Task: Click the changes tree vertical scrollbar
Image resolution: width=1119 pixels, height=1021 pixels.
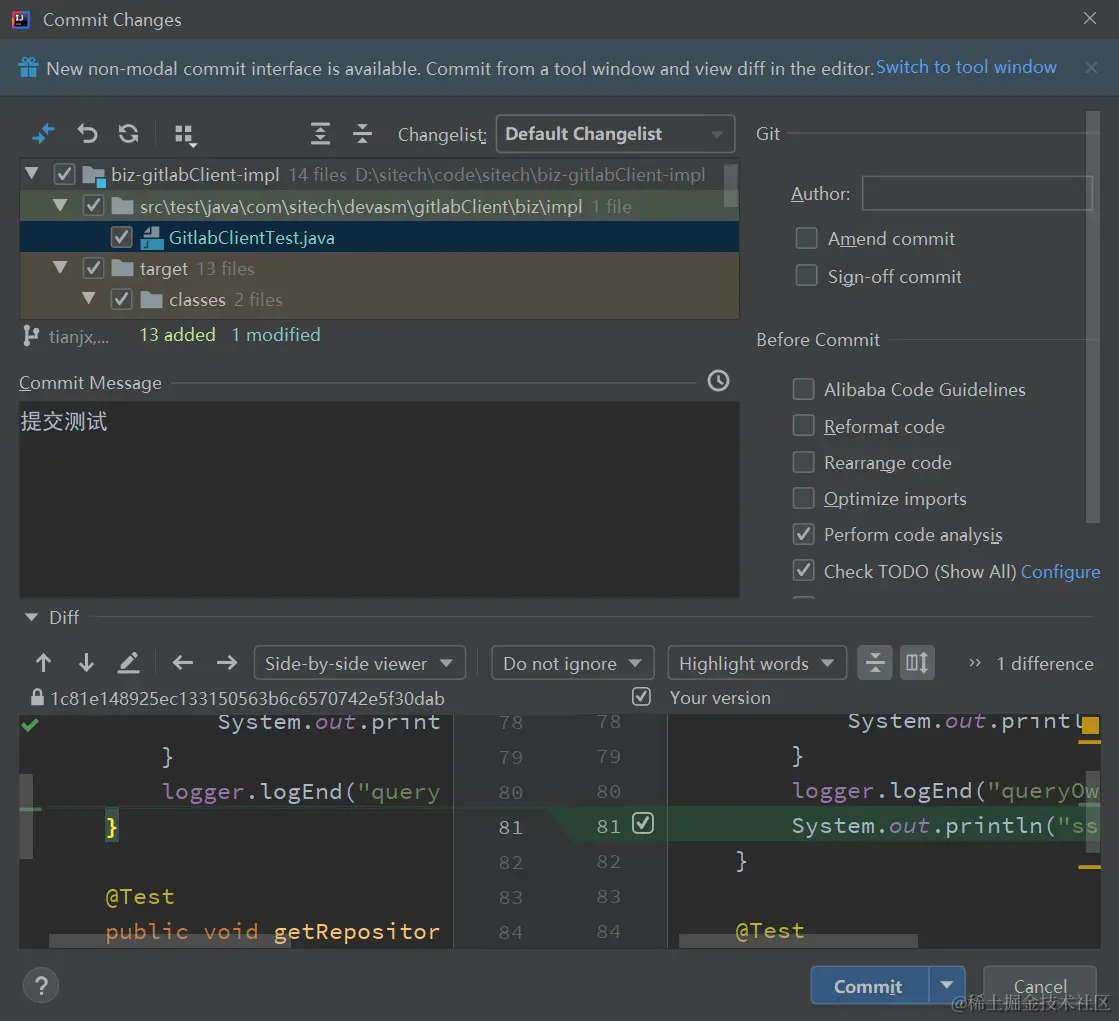Action: [730, 186]
